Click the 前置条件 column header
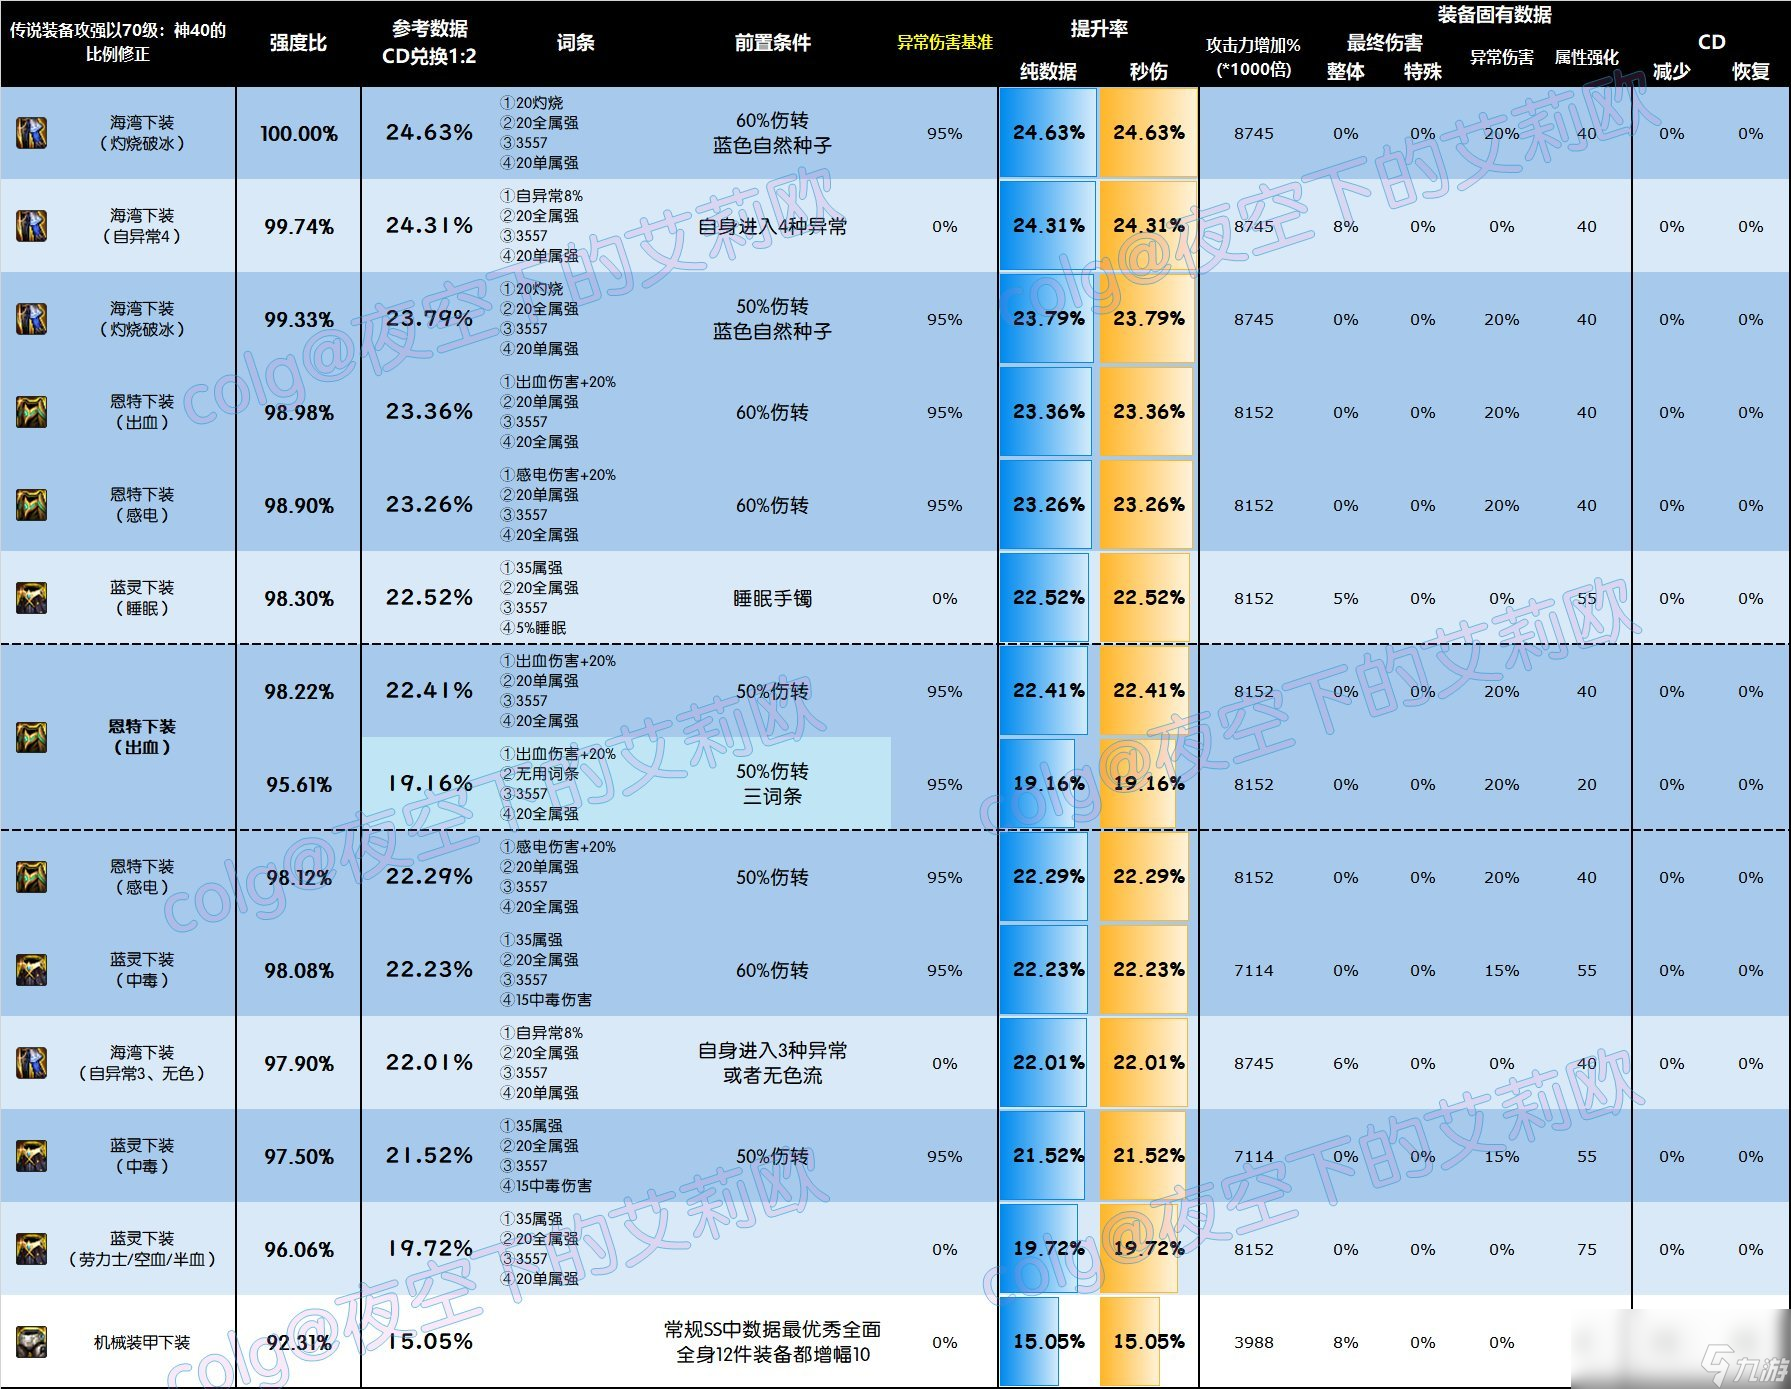This screenshot has height=1389, width=1791. coord(772,43)
